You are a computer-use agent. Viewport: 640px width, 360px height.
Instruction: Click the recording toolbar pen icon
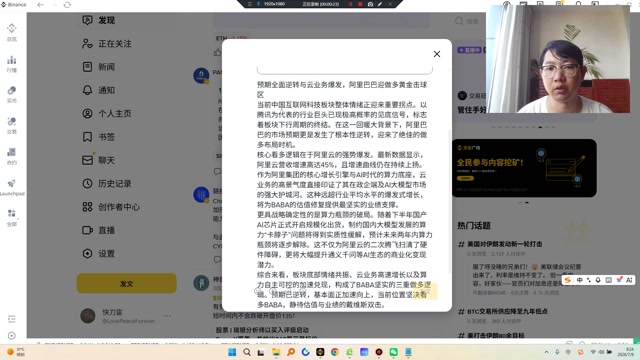tap(380, 4)
